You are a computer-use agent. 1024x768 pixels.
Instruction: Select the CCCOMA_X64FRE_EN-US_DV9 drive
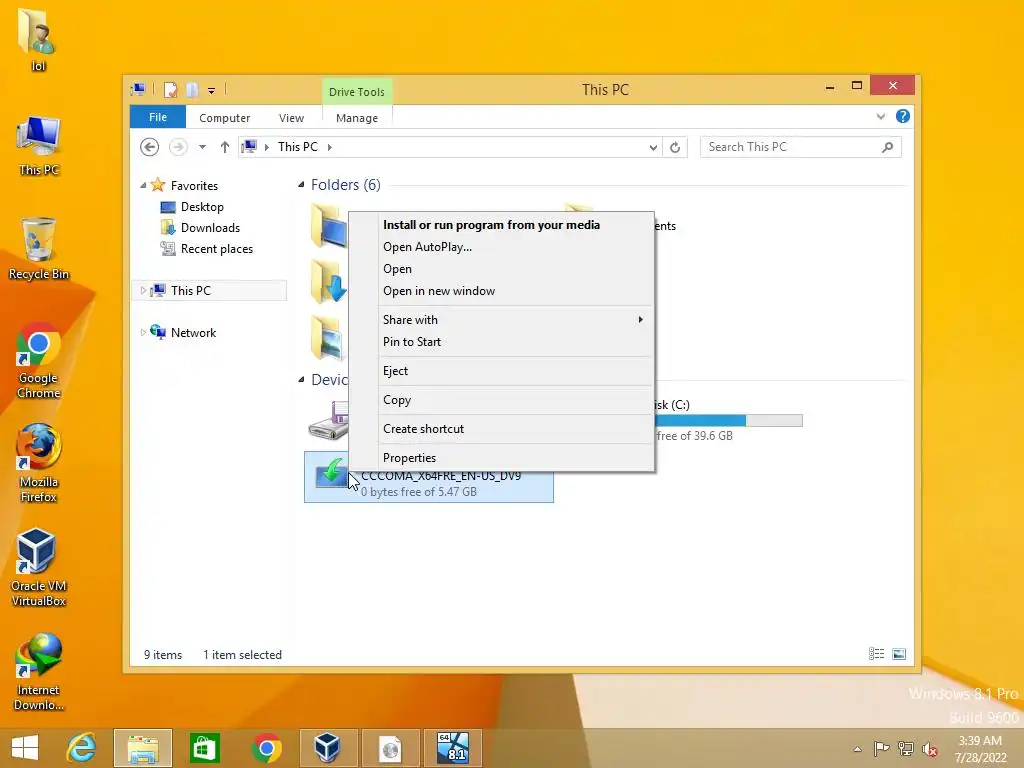pos(428,477)
